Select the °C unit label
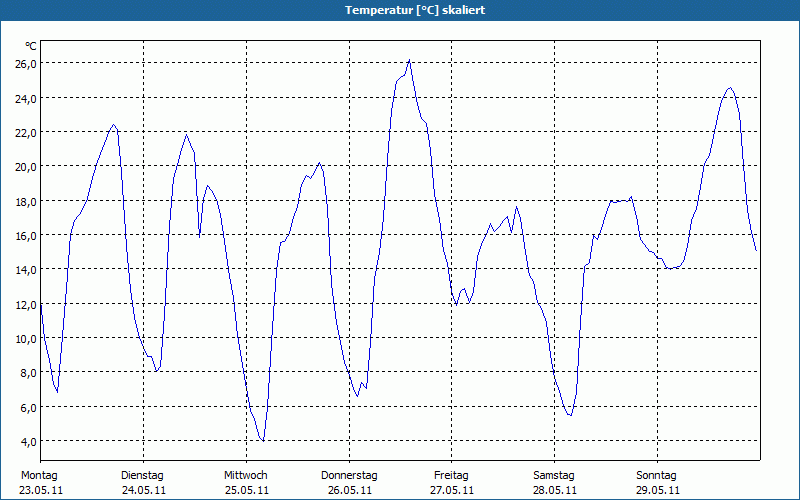The height and width of the screenshot is (500, 800). tap(31, 46)
